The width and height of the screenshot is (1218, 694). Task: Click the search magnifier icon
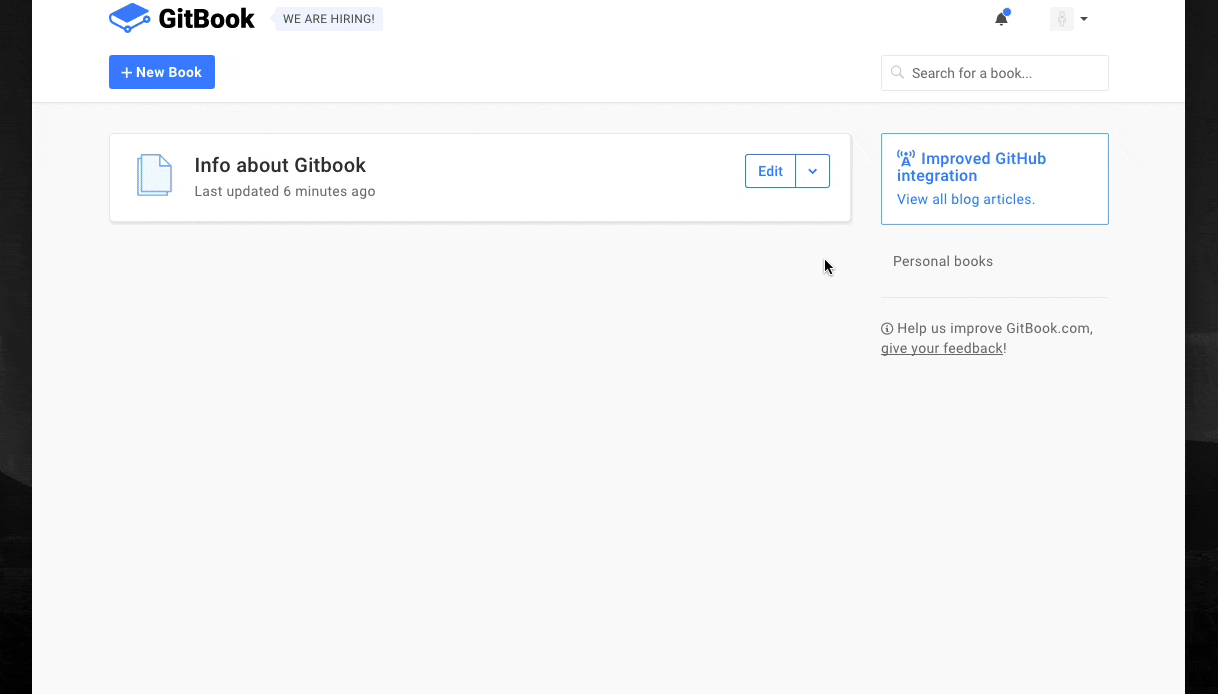point(897,73)
